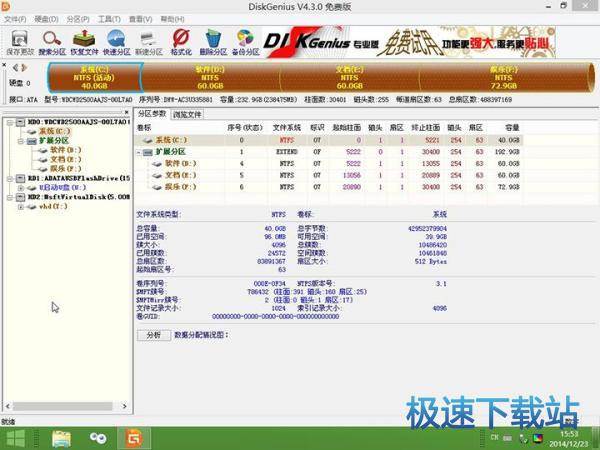Collapse the HD1 ADATA USB Flash Drive node
This screenshot has height=450, width=600.
point(10,179)
